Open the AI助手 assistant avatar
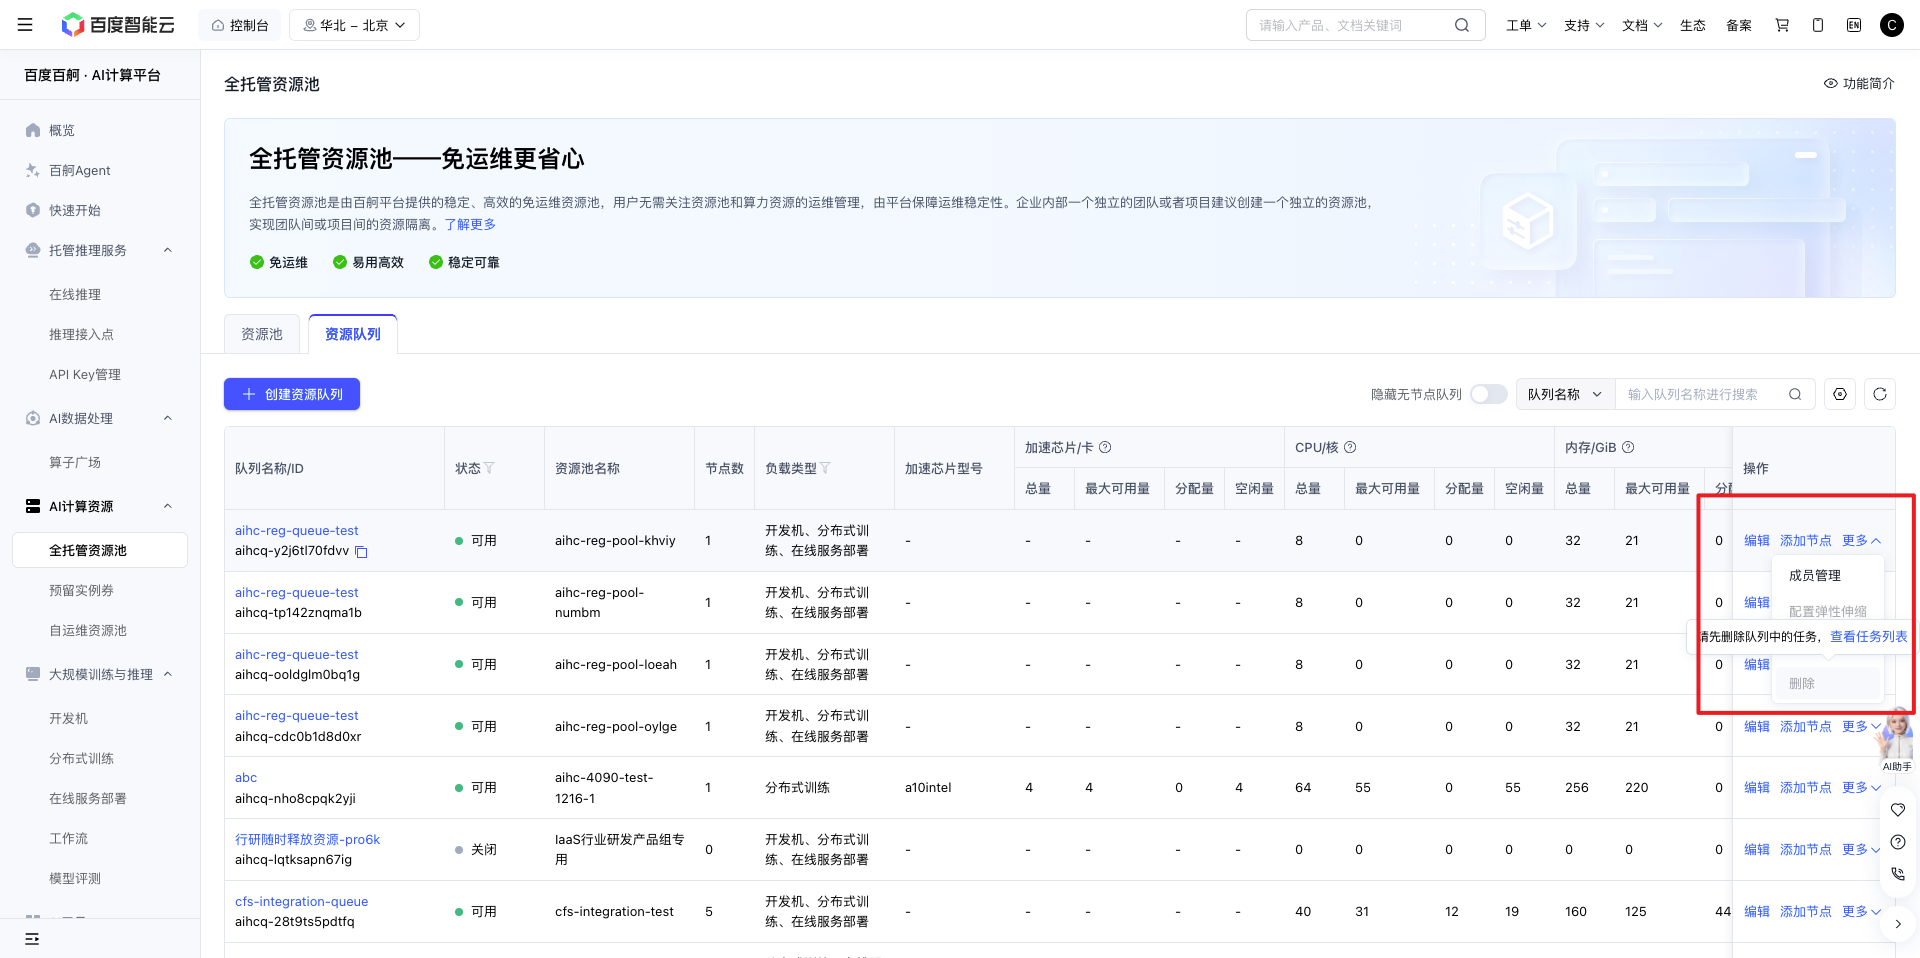The image size is (1920, 958). (1895, 738)
